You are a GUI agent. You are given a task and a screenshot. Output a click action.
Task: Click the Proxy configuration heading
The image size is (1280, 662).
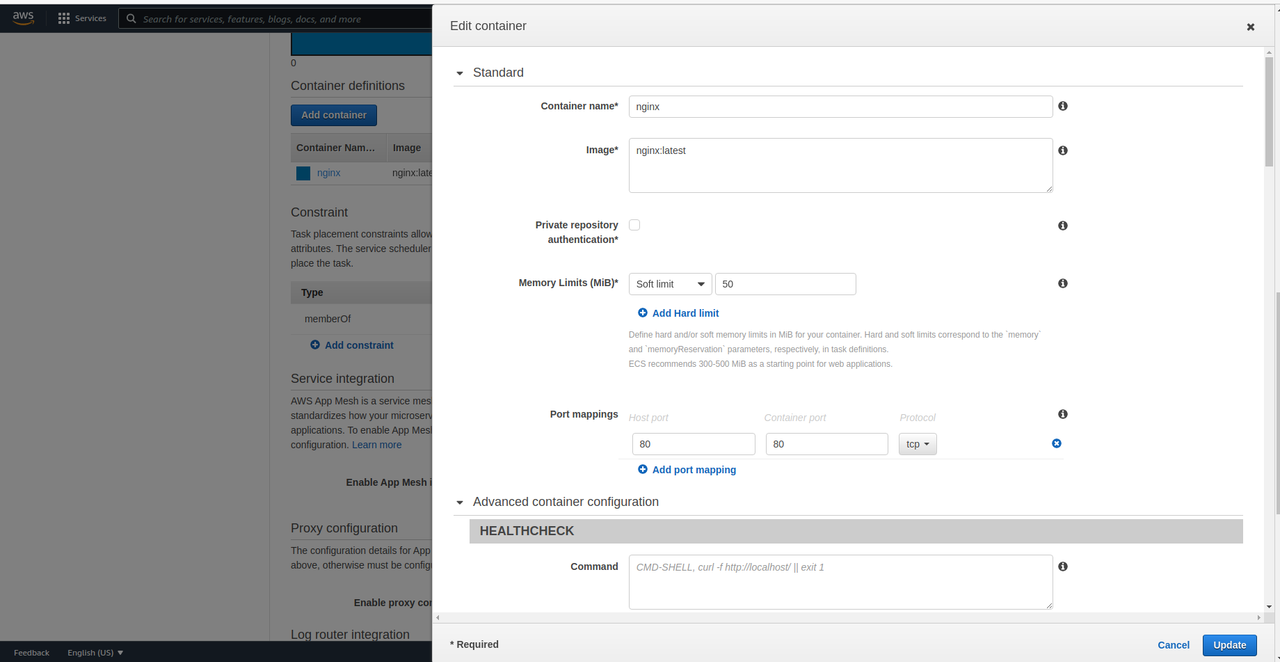click(344, 528)
